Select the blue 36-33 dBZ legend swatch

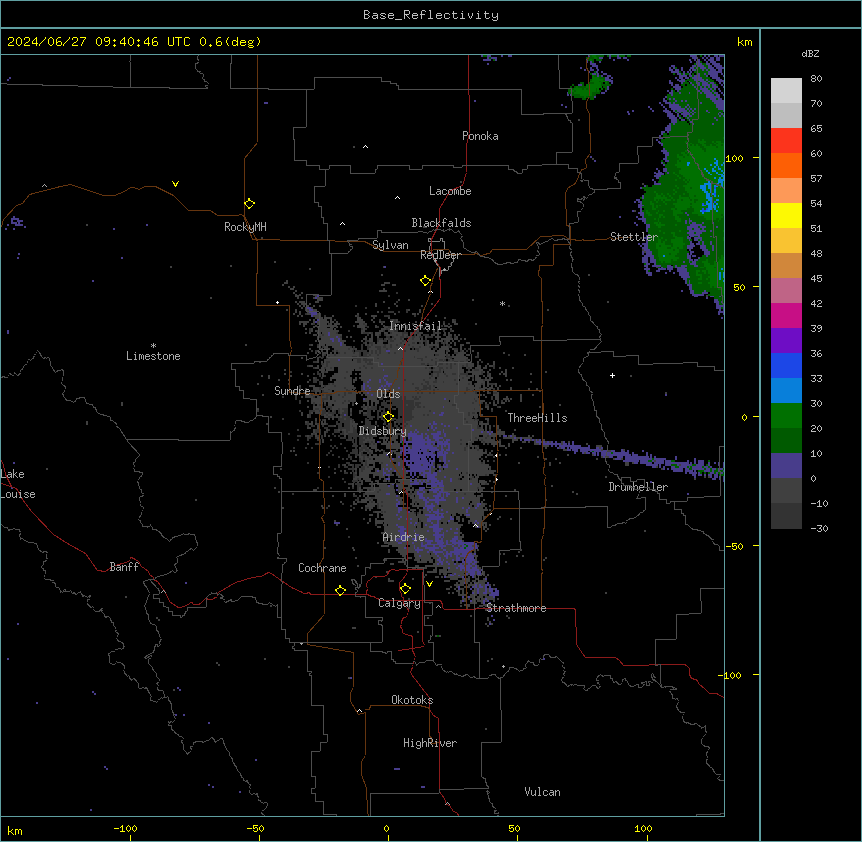point(786,365)
